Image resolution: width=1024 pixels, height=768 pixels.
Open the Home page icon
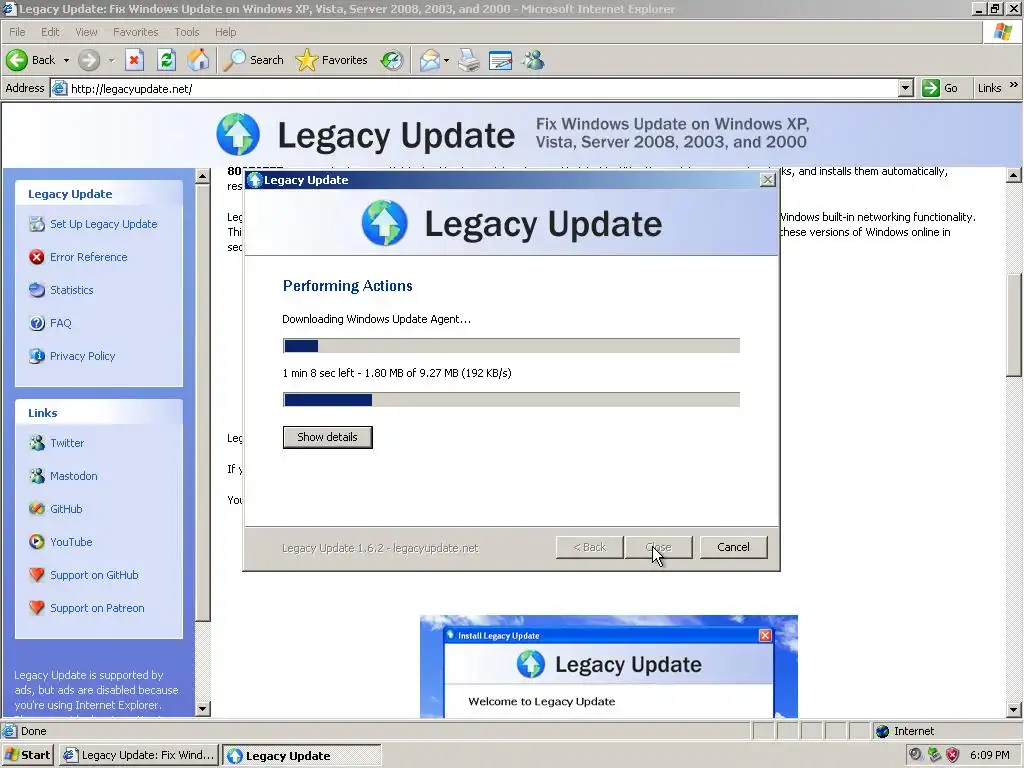pyautogui.click(x=198, y=60)
